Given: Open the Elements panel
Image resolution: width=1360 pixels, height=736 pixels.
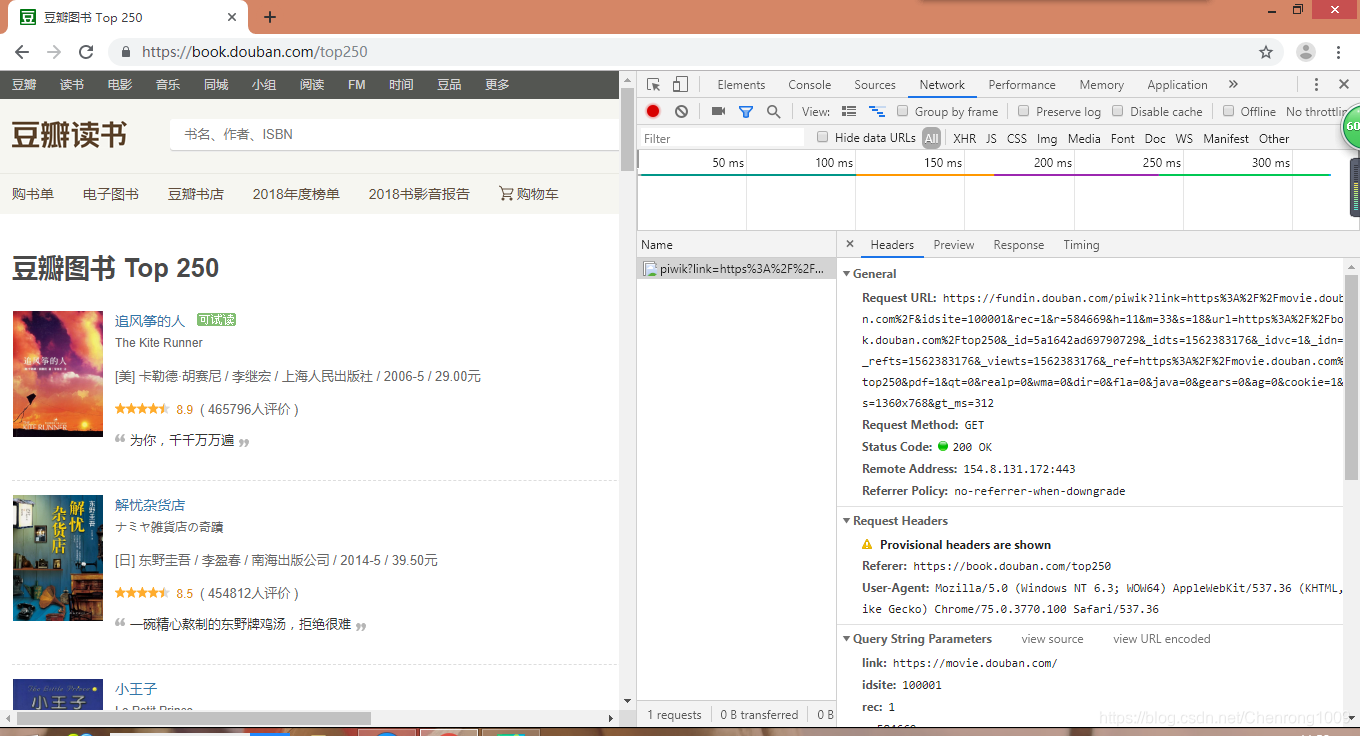Looking at the screenshot, I should coord(741,85).
